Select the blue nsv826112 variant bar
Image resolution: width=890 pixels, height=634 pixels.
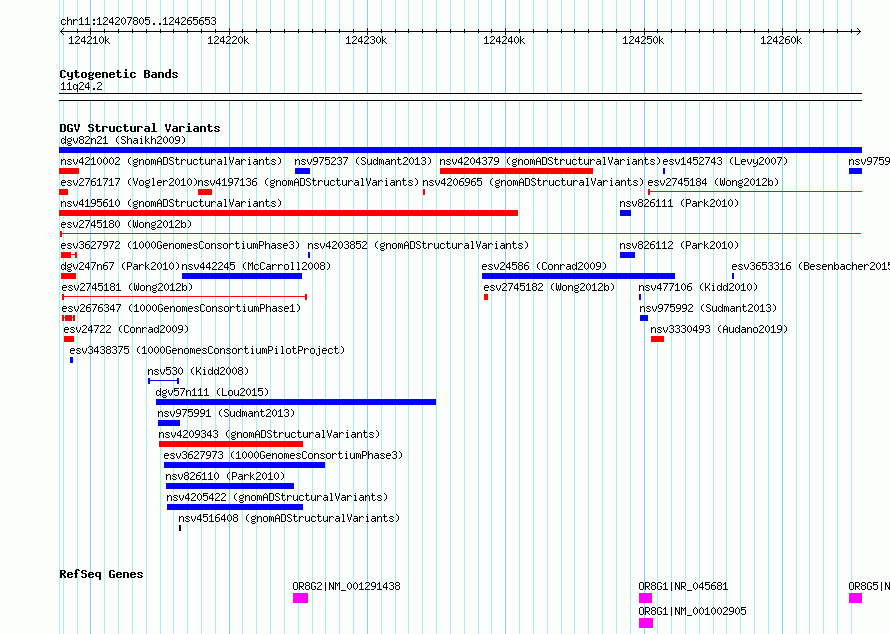[628, 255]
